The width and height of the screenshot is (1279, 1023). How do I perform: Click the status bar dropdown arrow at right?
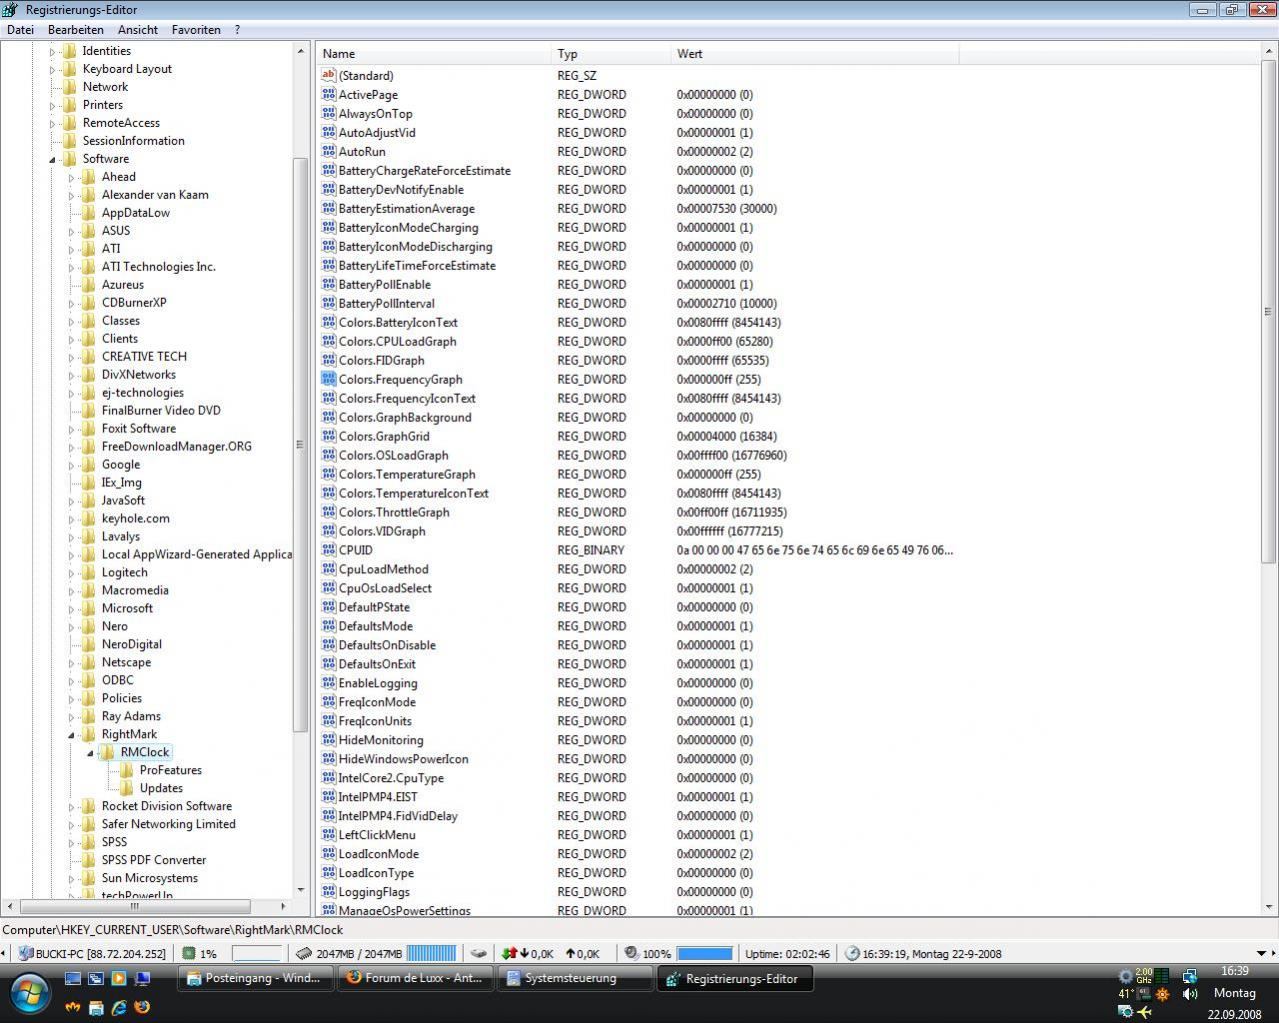(x=1261, y=954)
